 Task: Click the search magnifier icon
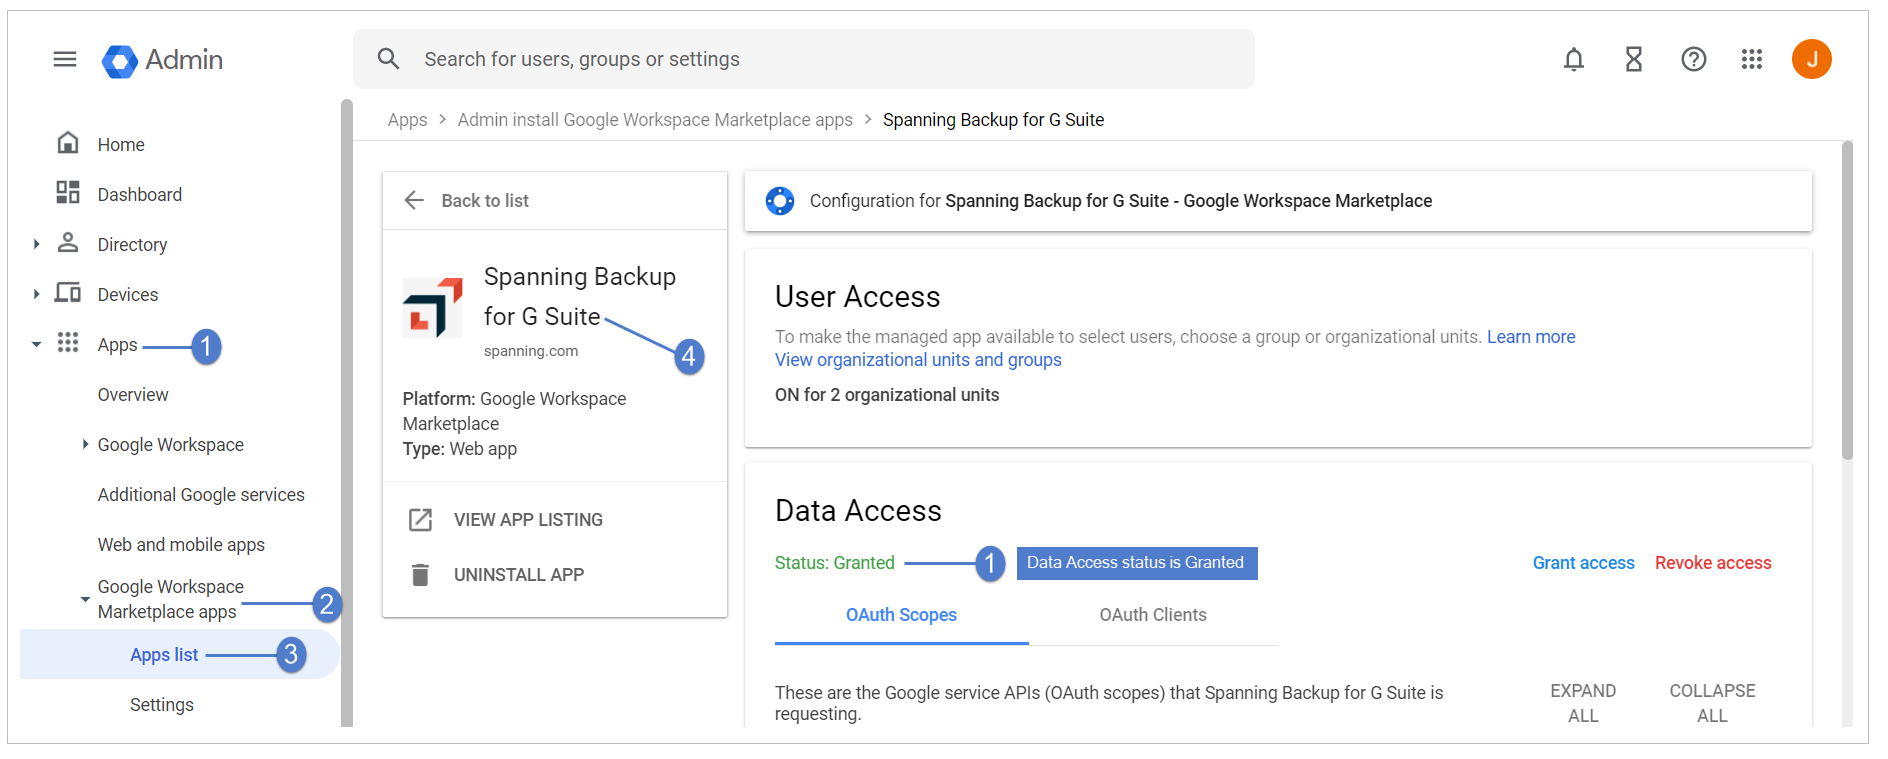389,59
